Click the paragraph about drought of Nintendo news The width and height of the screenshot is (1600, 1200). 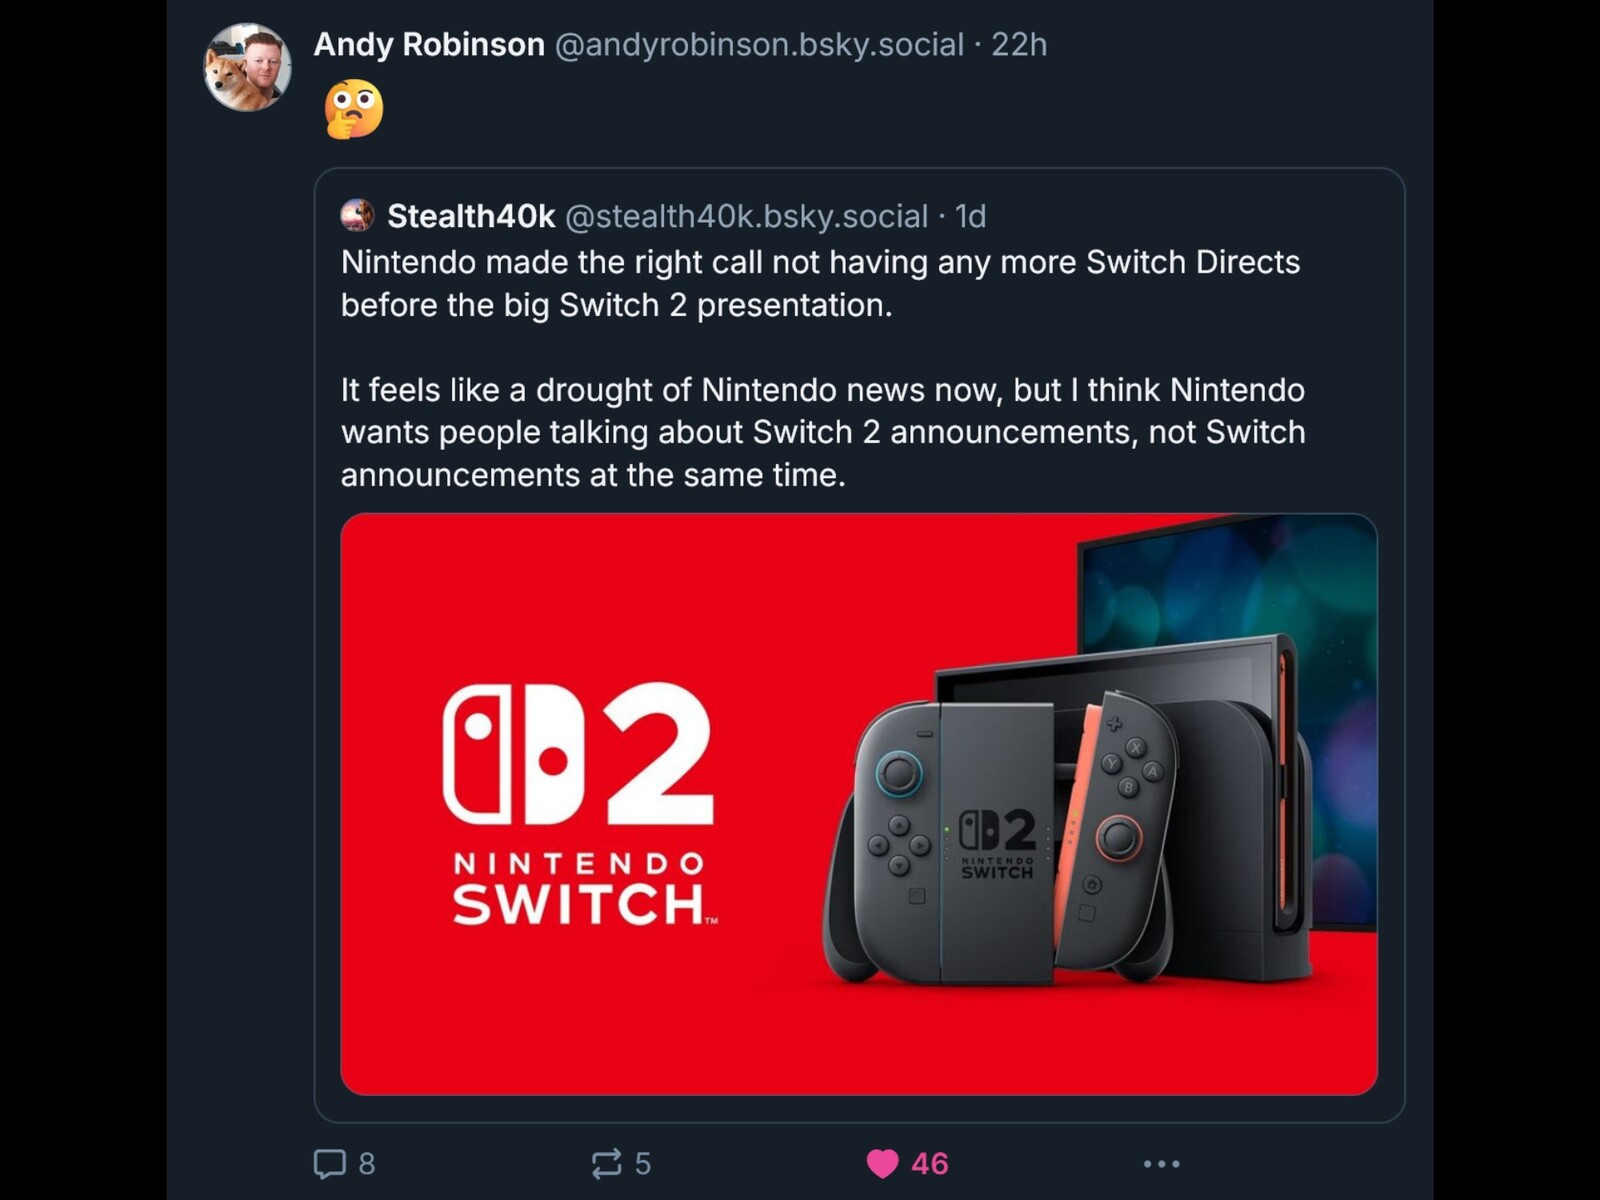[822, 432]
